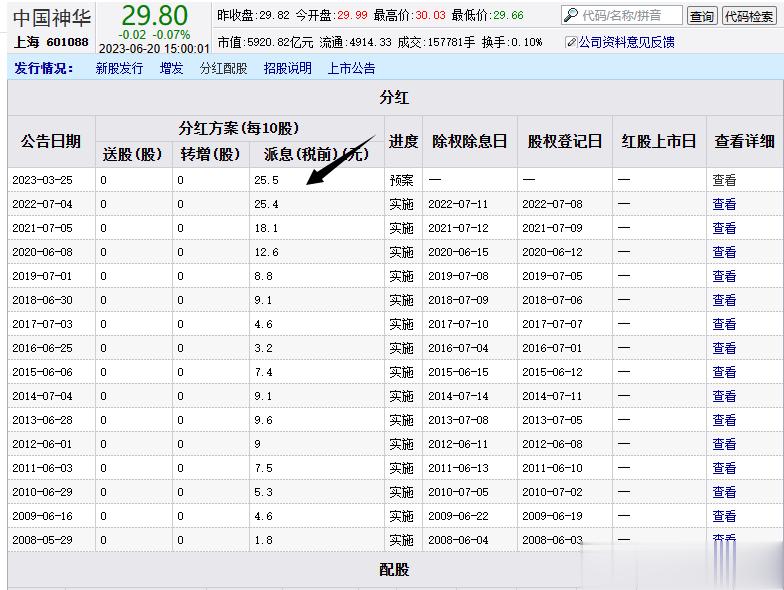The image size is (784, 590).
Task: Click the 中国神华 stock name
Action: tap(52, 18)
